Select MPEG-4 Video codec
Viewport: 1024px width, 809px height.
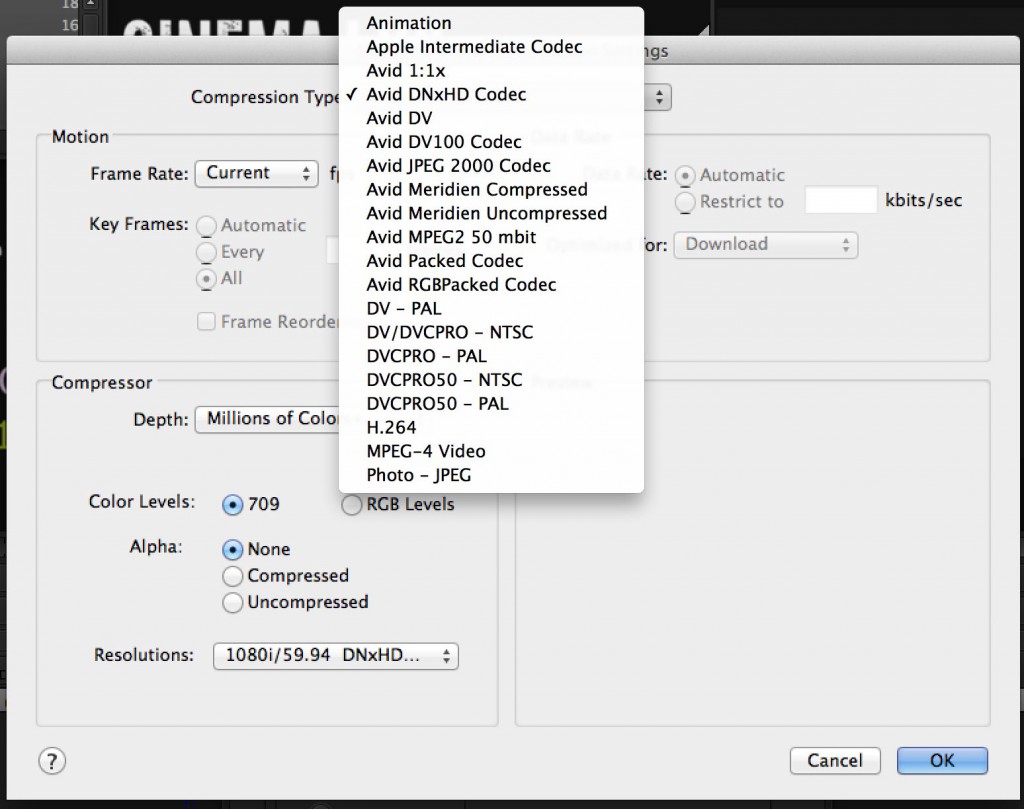(x=491, y=451)
